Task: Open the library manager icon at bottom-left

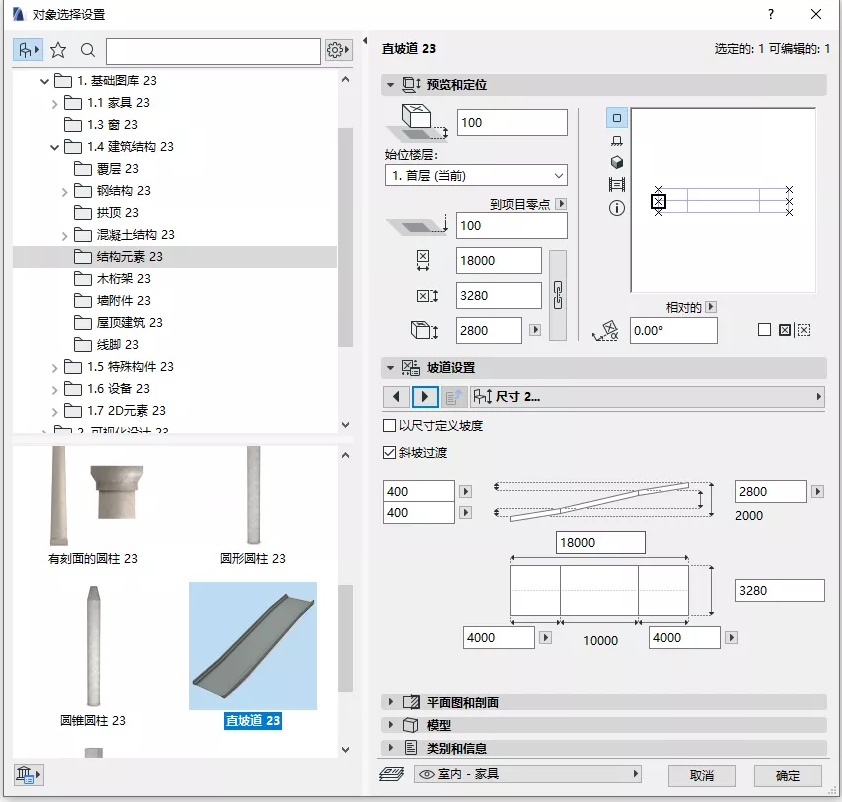Action: pos(28,775)
